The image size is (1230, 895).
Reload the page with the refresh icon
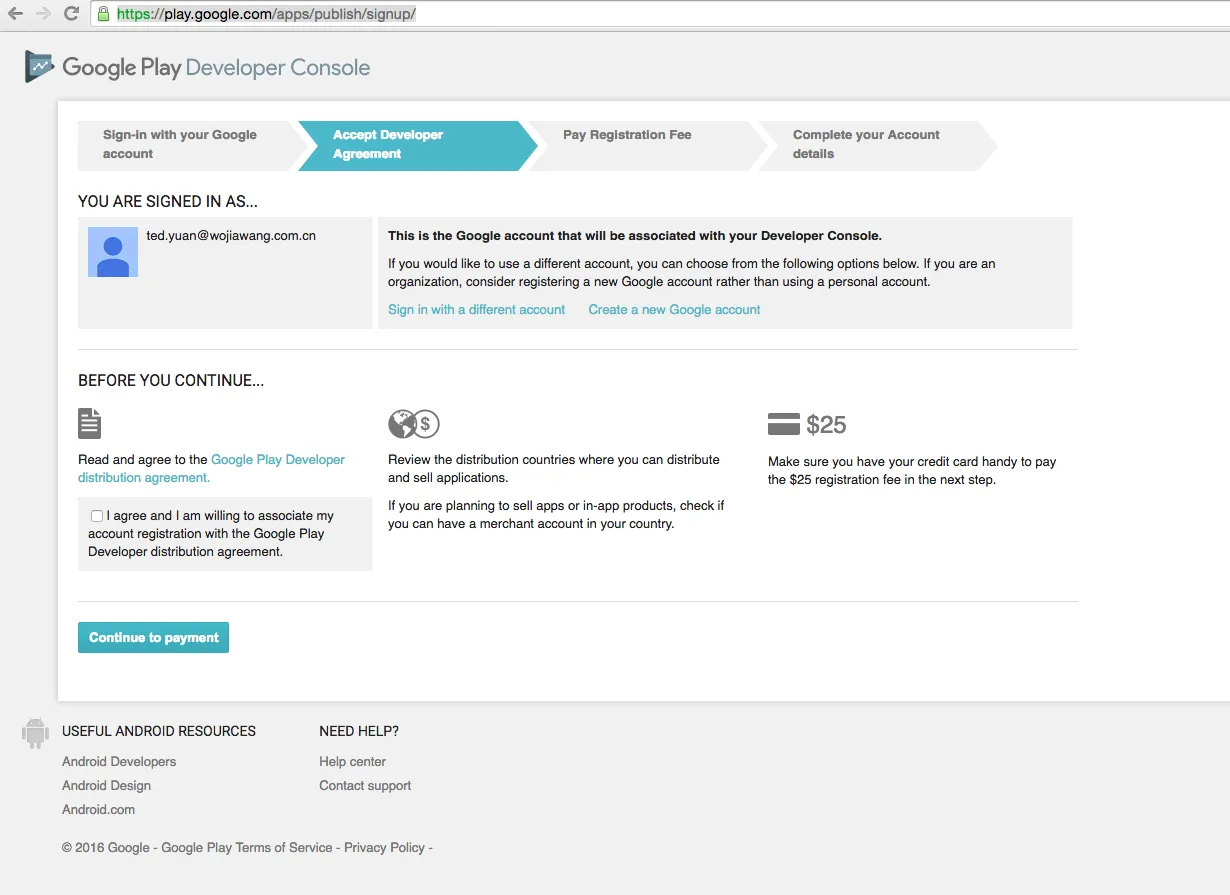(x=71, y=14)
